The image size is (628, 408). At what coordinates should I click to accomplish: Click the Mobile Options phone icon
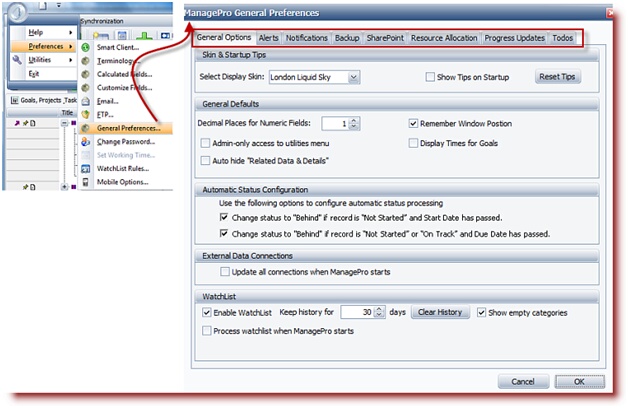(x=85, y=182)
